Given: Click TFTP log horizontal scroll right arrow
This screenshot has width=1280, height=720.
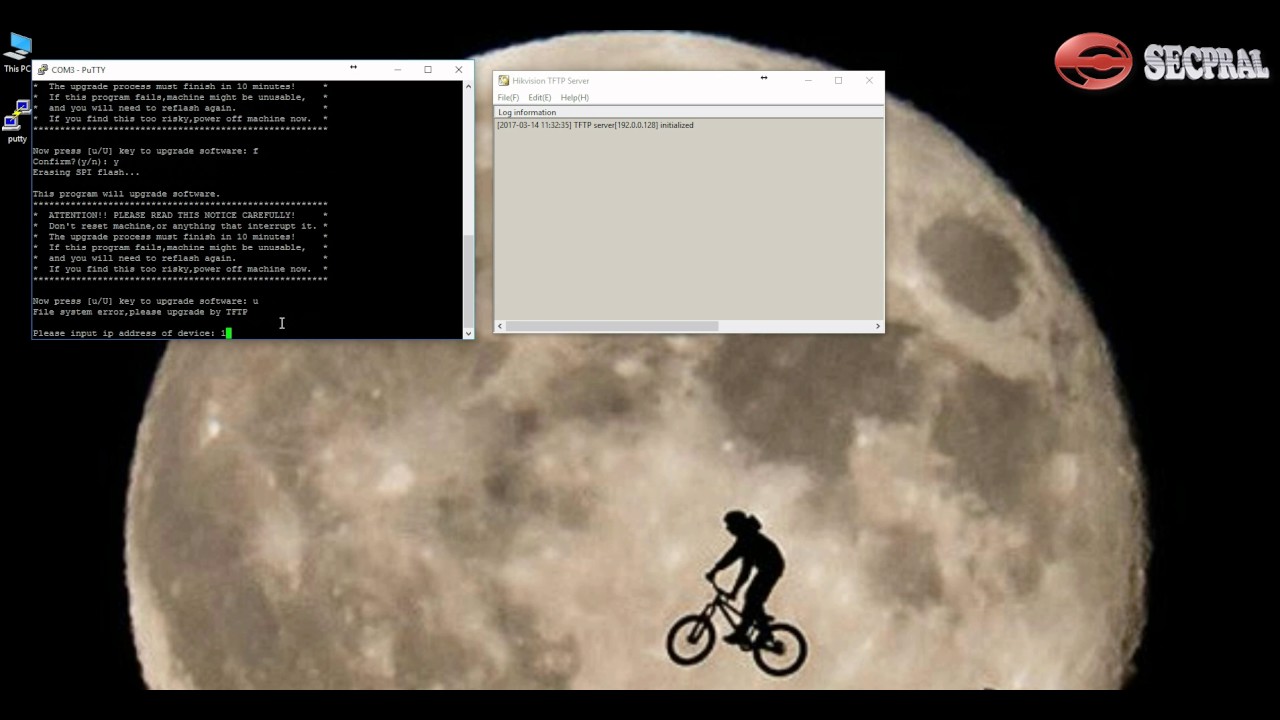Looking at the screenshot, I should pos(878,326).
